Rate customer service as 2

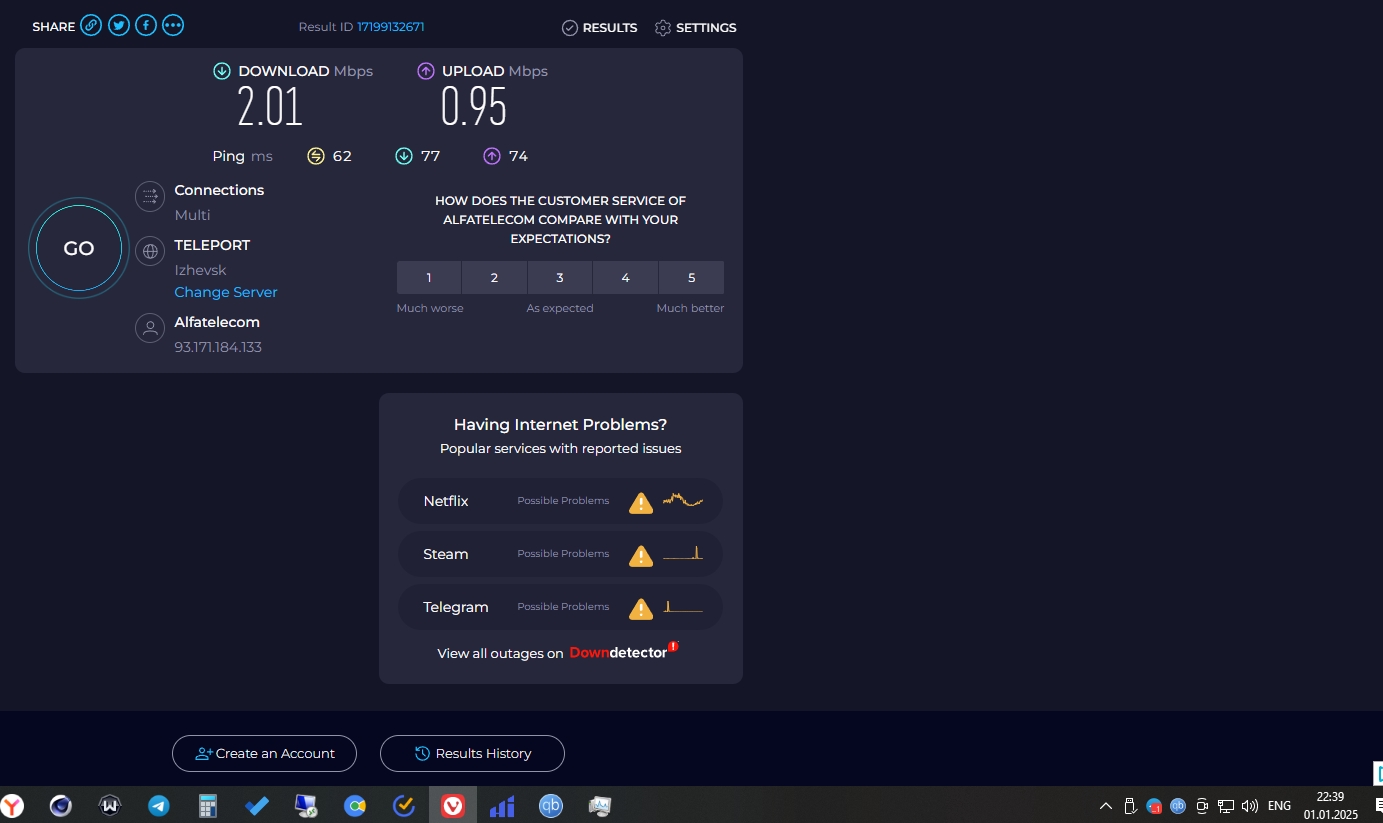(494, 278)
